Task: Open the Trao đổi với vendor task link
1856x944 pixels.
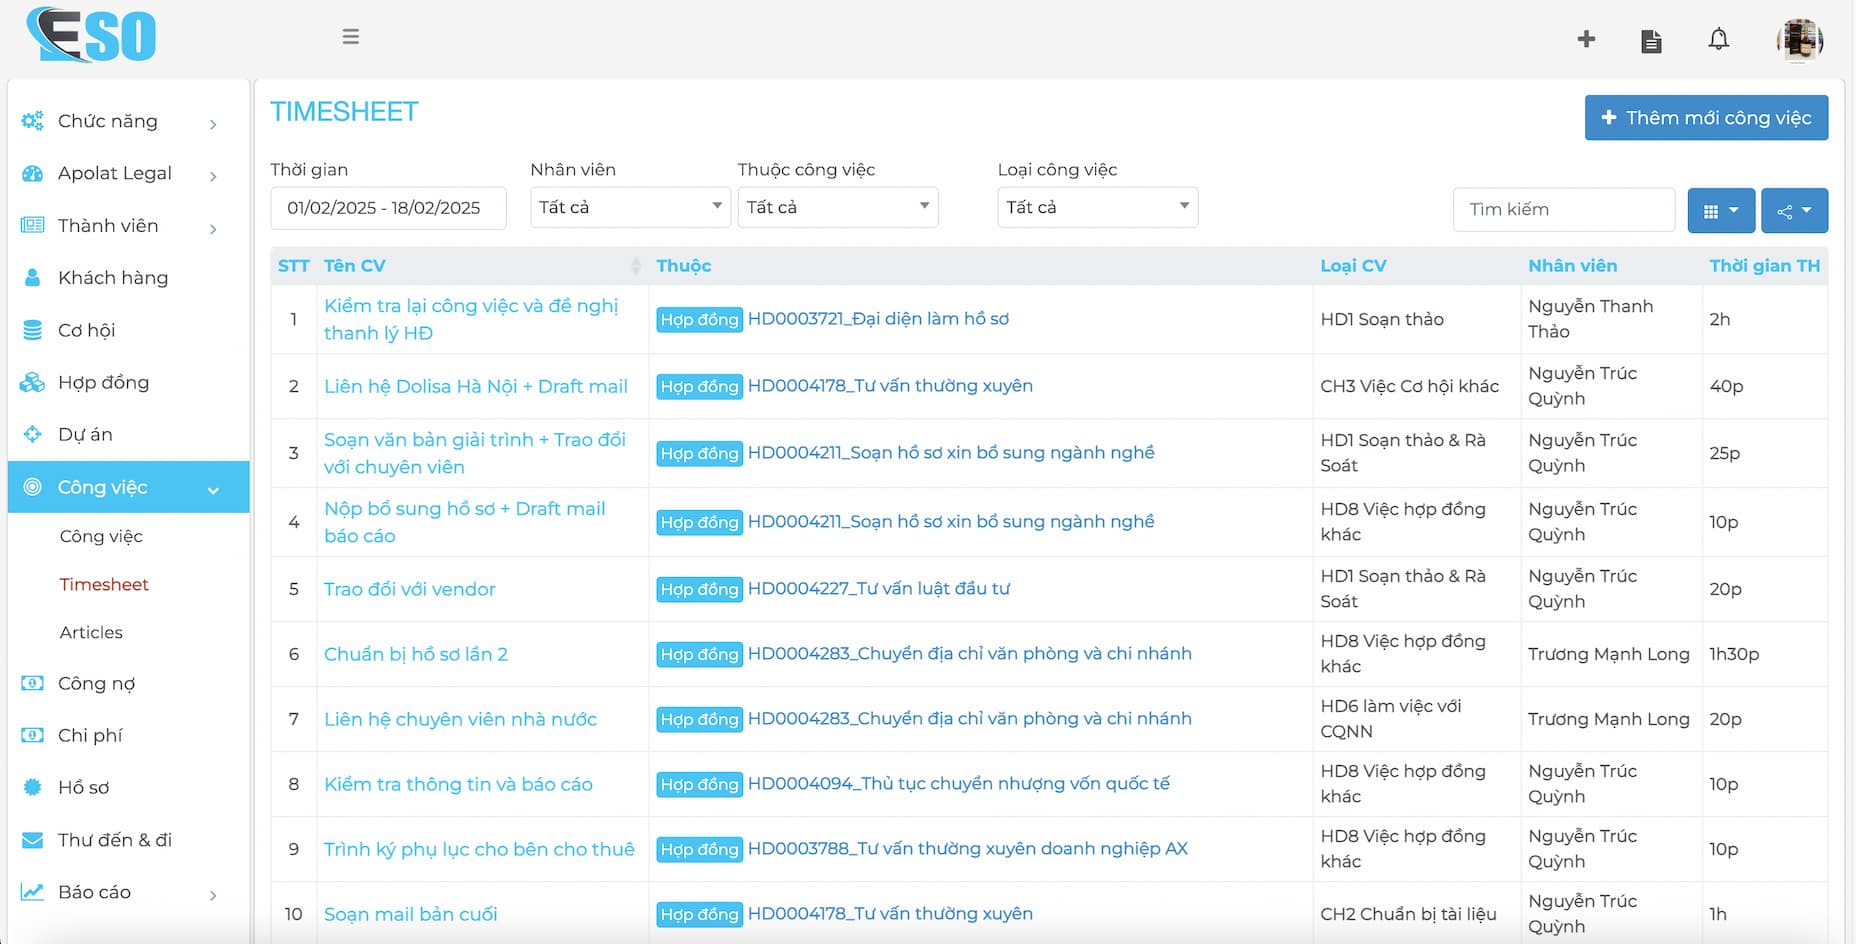Action: (410, 589)
